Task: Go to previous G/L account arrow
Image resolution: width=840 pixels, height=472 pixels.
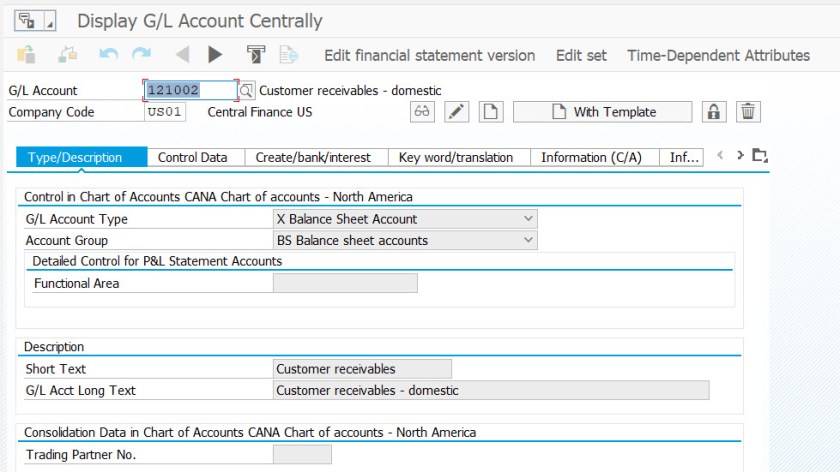Action: tap(182, 55)
